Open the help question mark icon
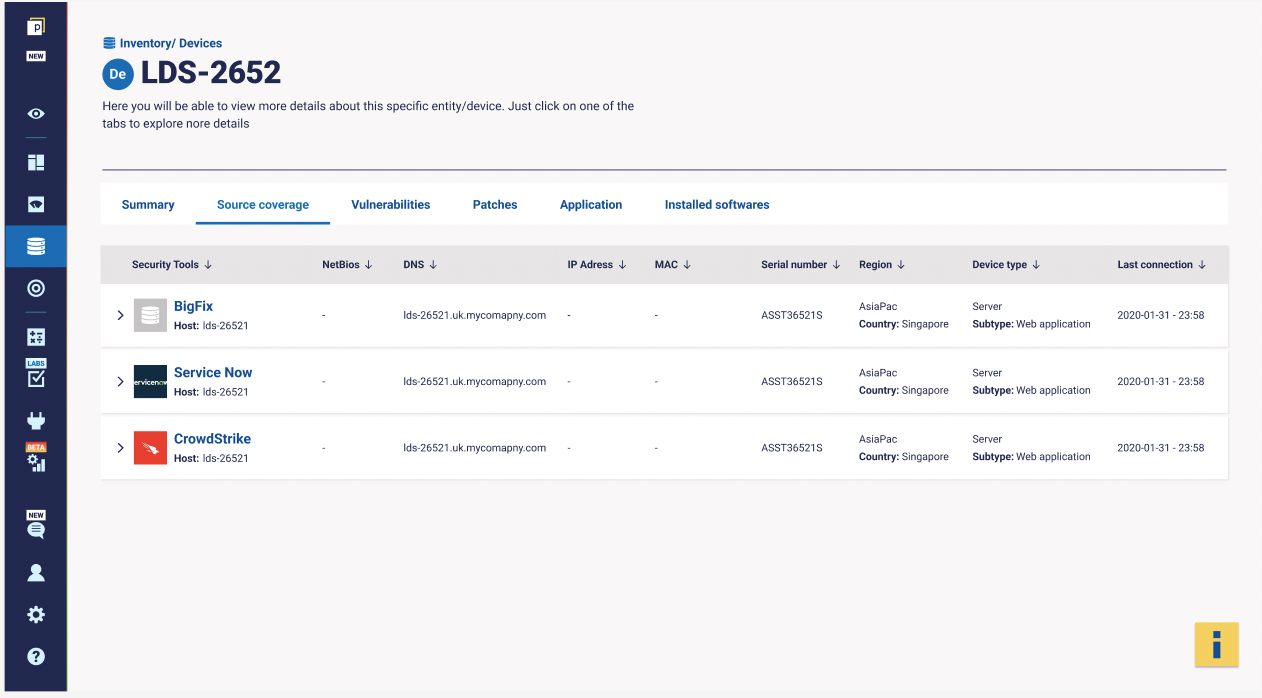 coord(36,657)
